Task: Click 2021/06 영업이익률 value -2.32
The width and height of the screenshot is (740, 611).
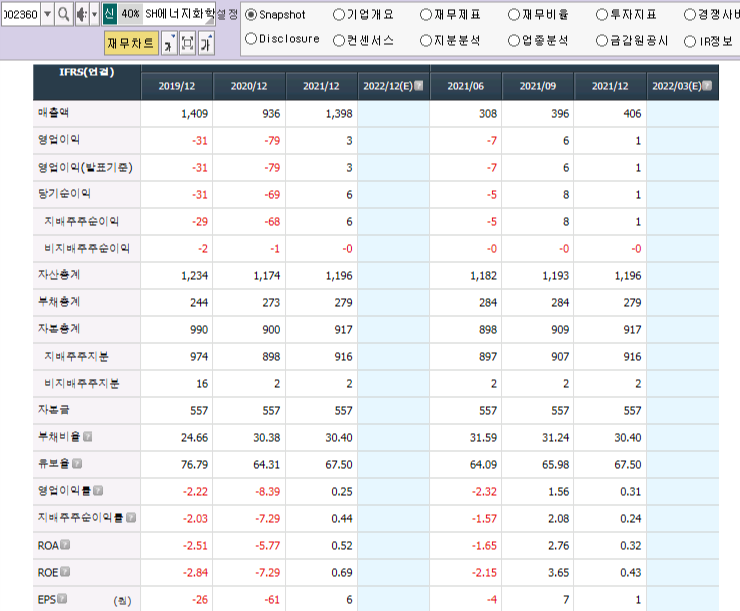Action: click(x=484, y=492)
